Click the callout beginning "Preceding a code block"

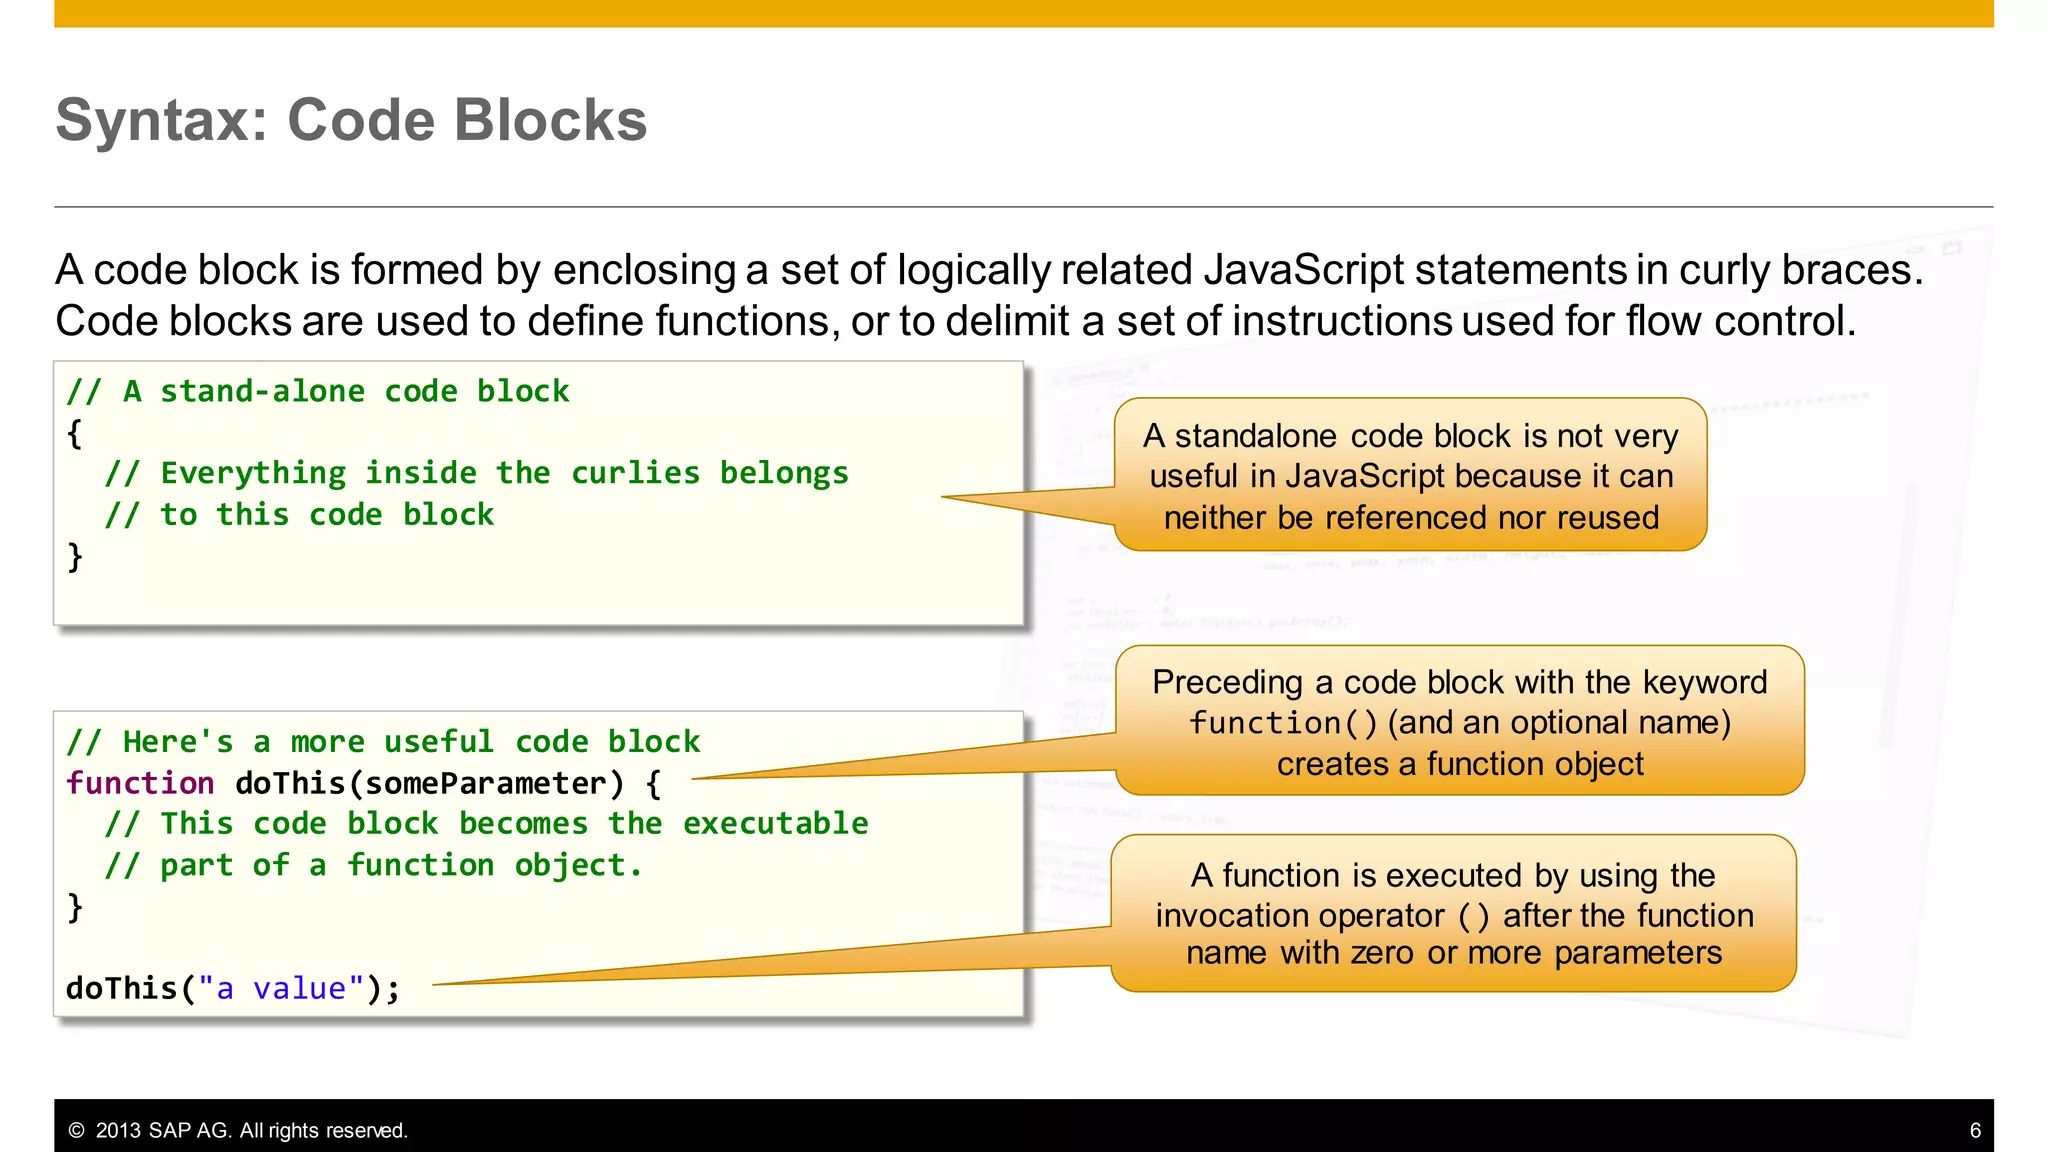point(1460,721)
